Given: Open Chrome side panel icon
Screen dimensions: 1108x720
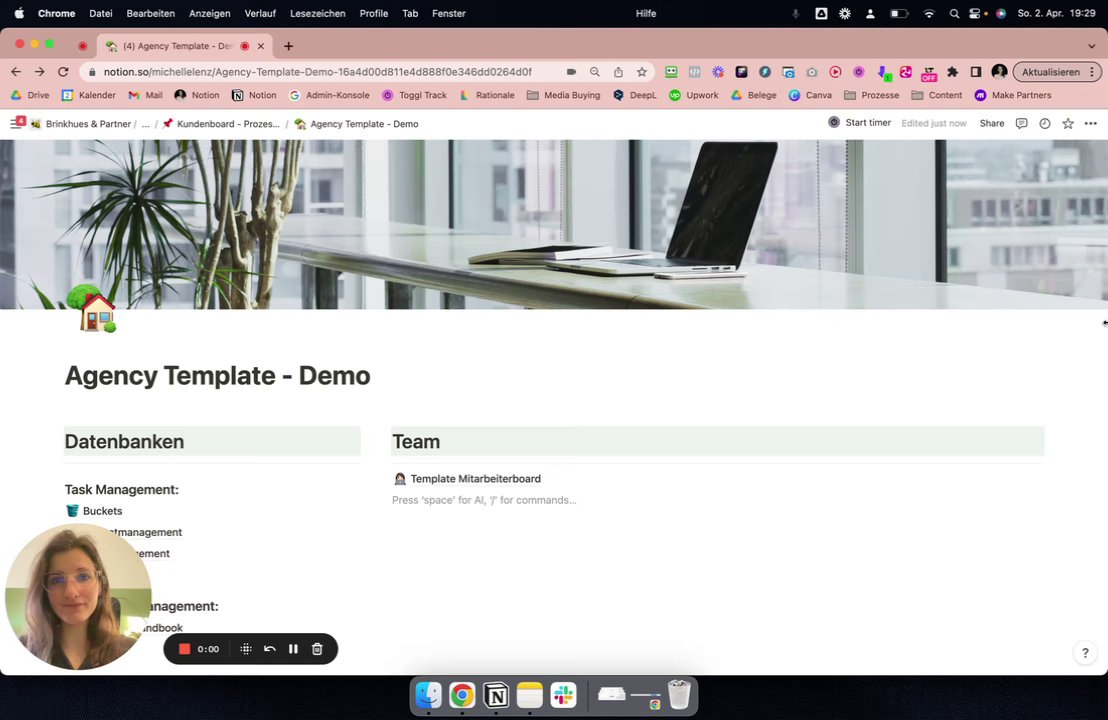Looking at the screenshot, I should point(976,71).
